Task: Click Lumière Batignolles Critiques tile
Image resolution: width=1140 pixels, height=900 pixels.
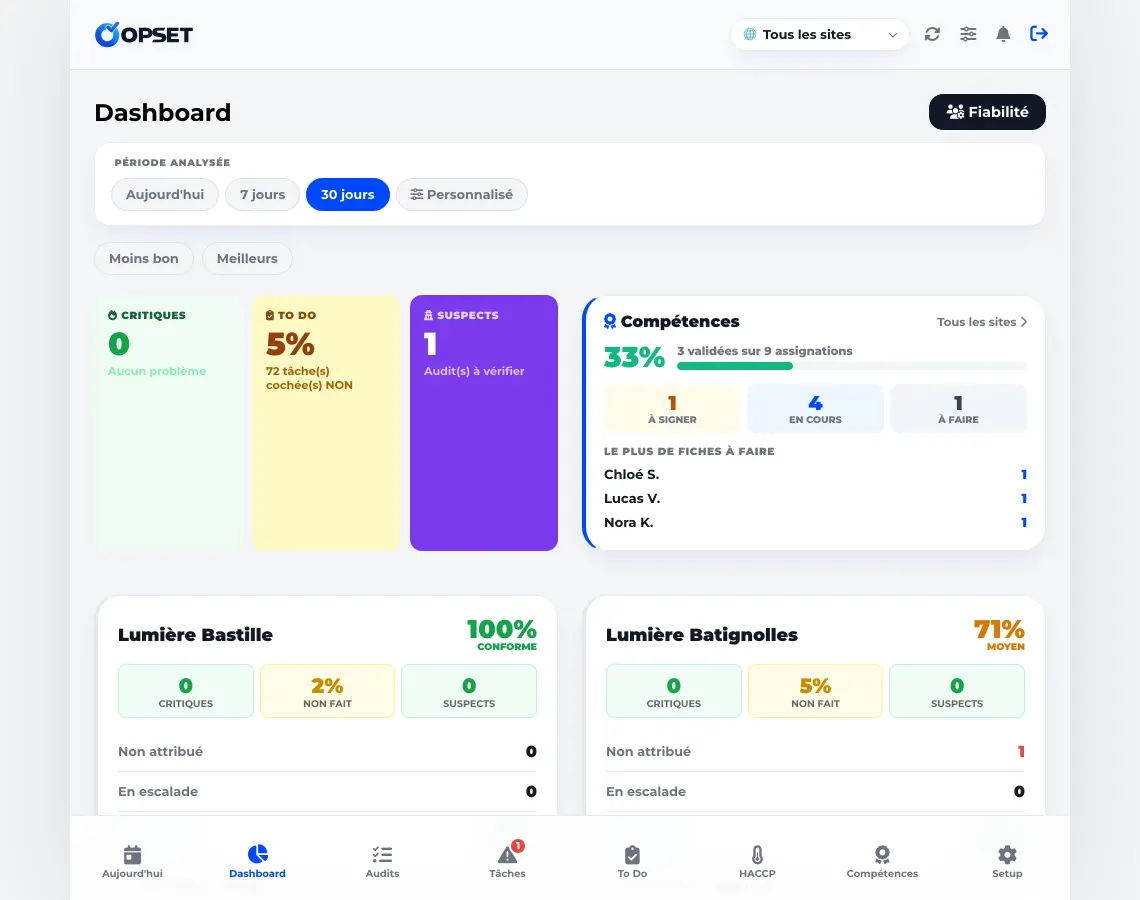Action: coord(673,691)
